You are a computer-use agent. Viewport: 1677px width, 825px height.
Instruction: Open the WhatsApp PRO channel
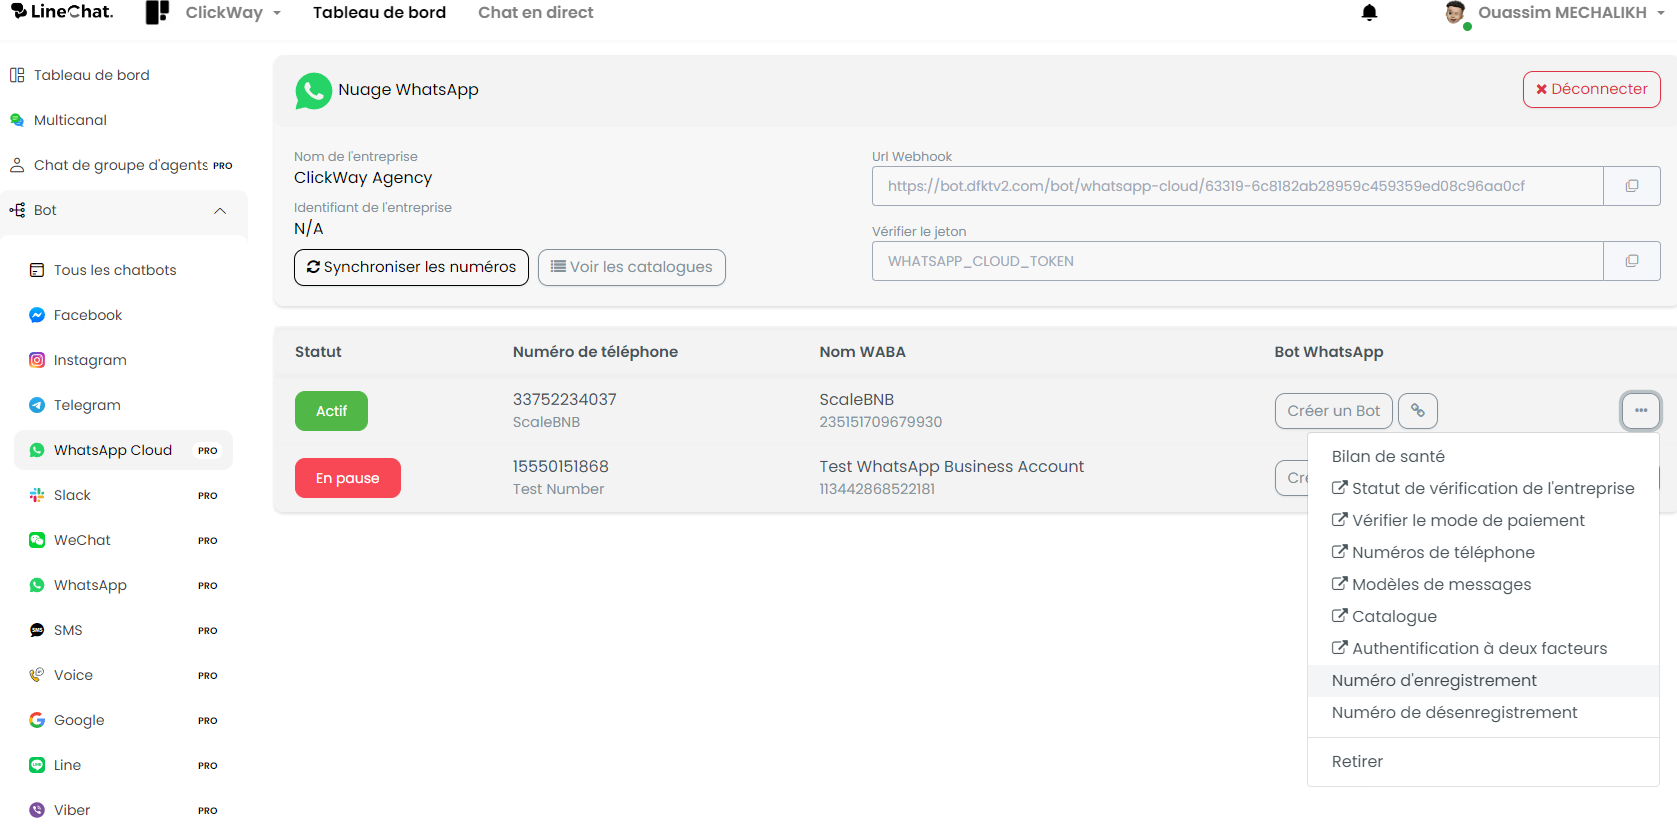[90, 585]
